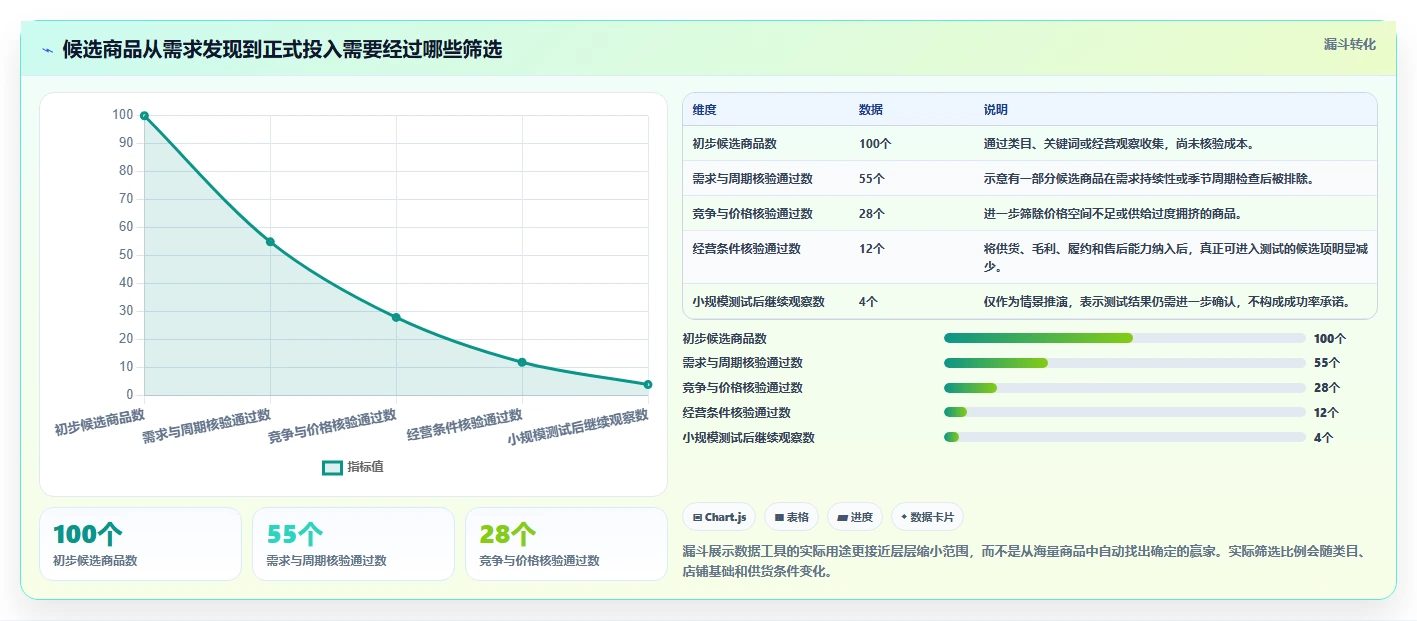
Task: Click the 4个 label beside the progress bar
Action: point(1323,437)
